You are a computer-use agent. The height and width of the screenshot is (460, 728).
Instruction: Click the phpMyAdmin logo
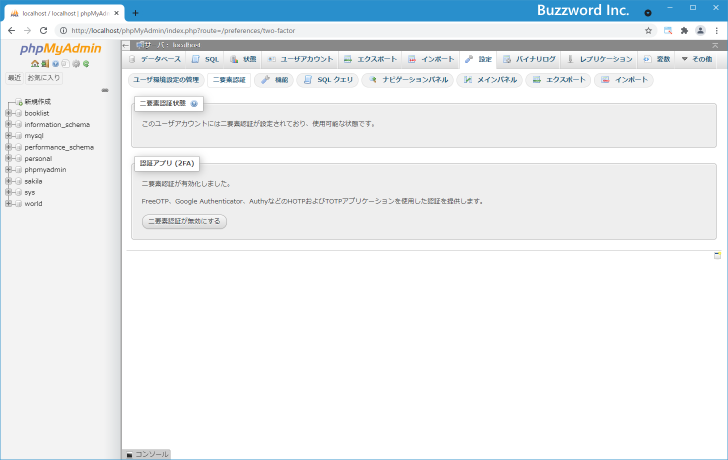click(60, 48)
